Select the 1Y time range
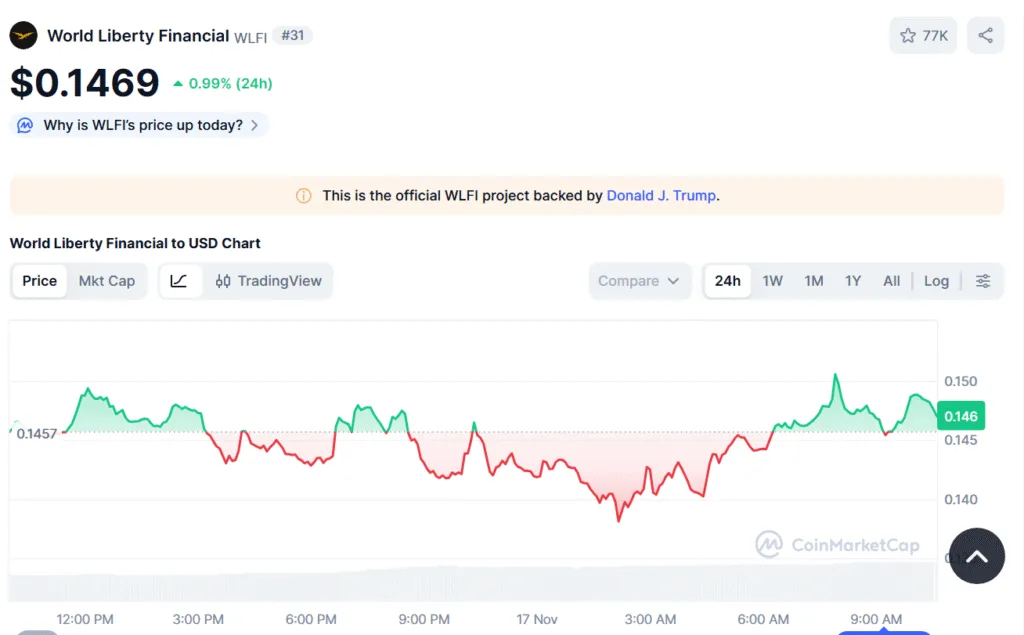Screen dimensions: 1024x635 pyautogui.click(x=853, y=281)
